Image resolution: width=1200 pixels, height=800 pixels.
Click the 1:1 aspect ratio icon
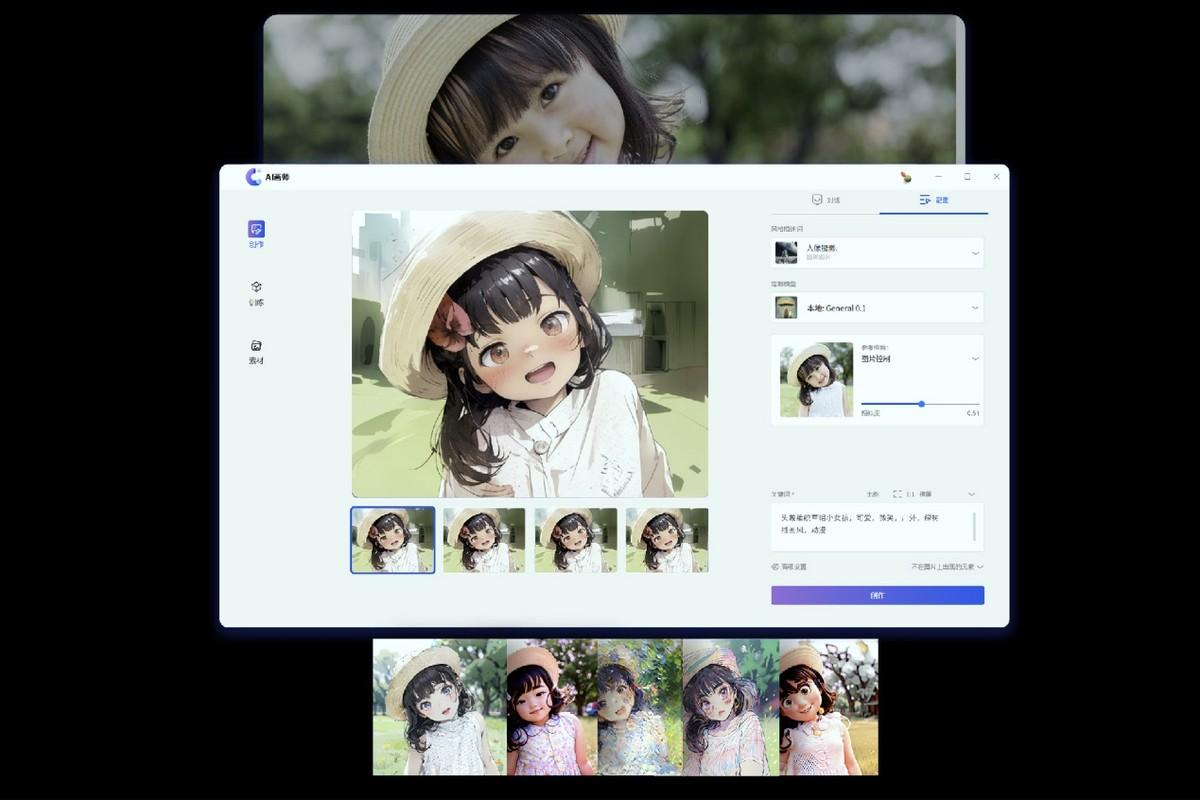897,494
